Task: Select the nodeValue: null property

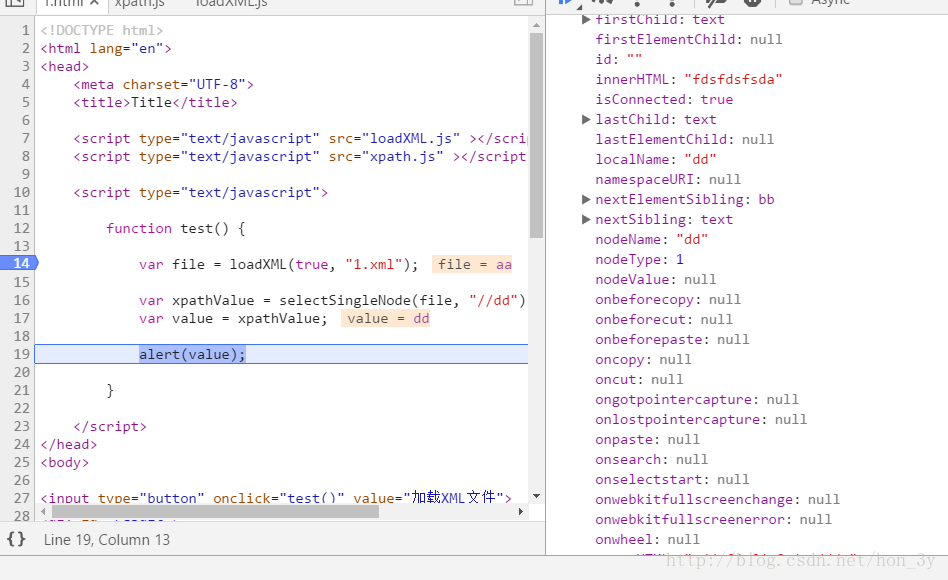Action: (655, 279)
